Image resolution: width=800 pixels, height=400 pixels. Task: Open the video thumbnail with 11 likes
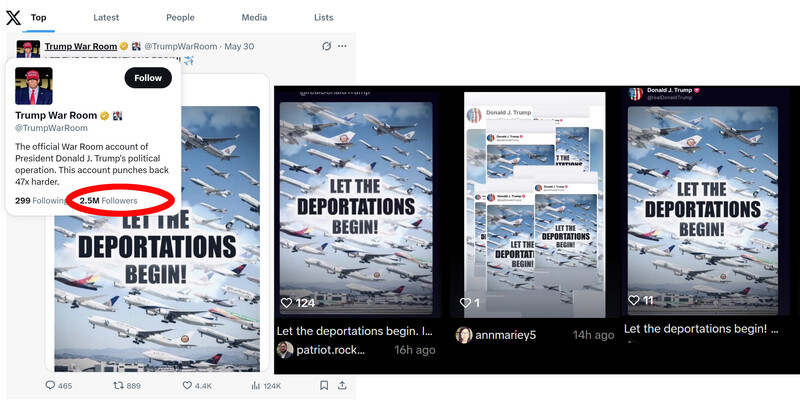[x=703, y=210]
